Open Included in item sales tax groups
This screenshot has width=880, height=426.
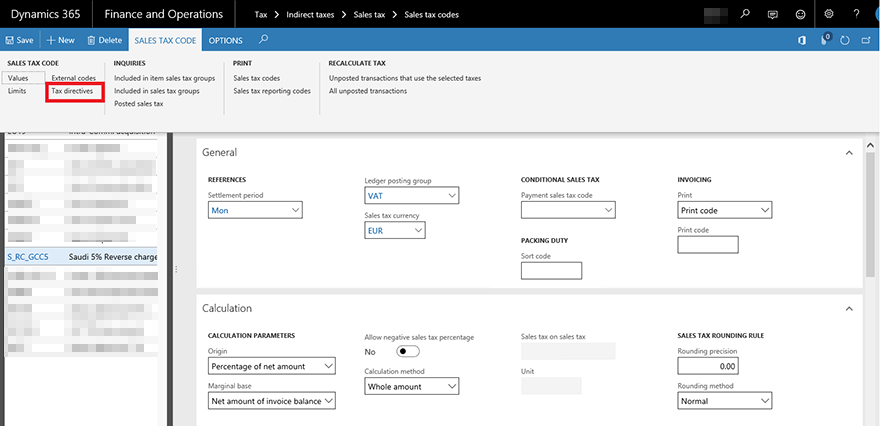click(x=164, y=78)
